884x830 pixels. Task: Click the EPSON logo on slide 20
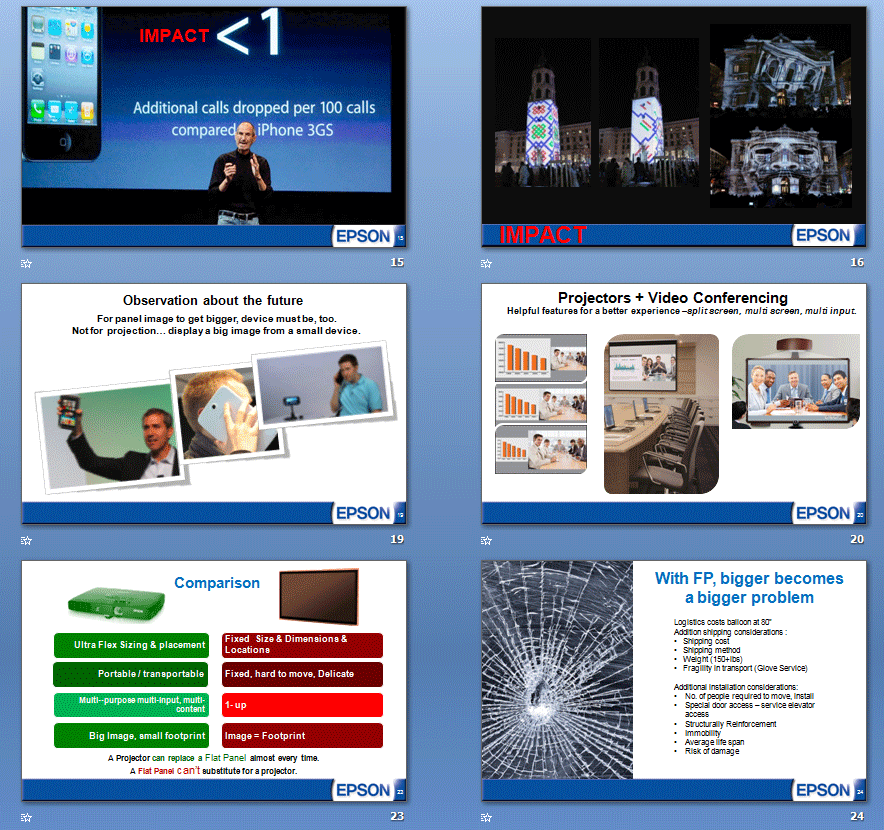click(x=823, y=513)
